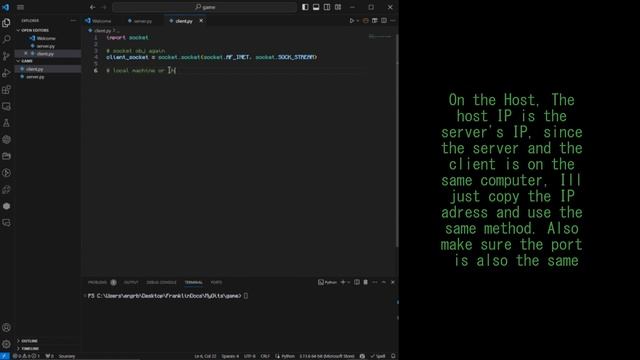
Task: Toggle the secondary side bar layout icon
Action: pos(327,7)
